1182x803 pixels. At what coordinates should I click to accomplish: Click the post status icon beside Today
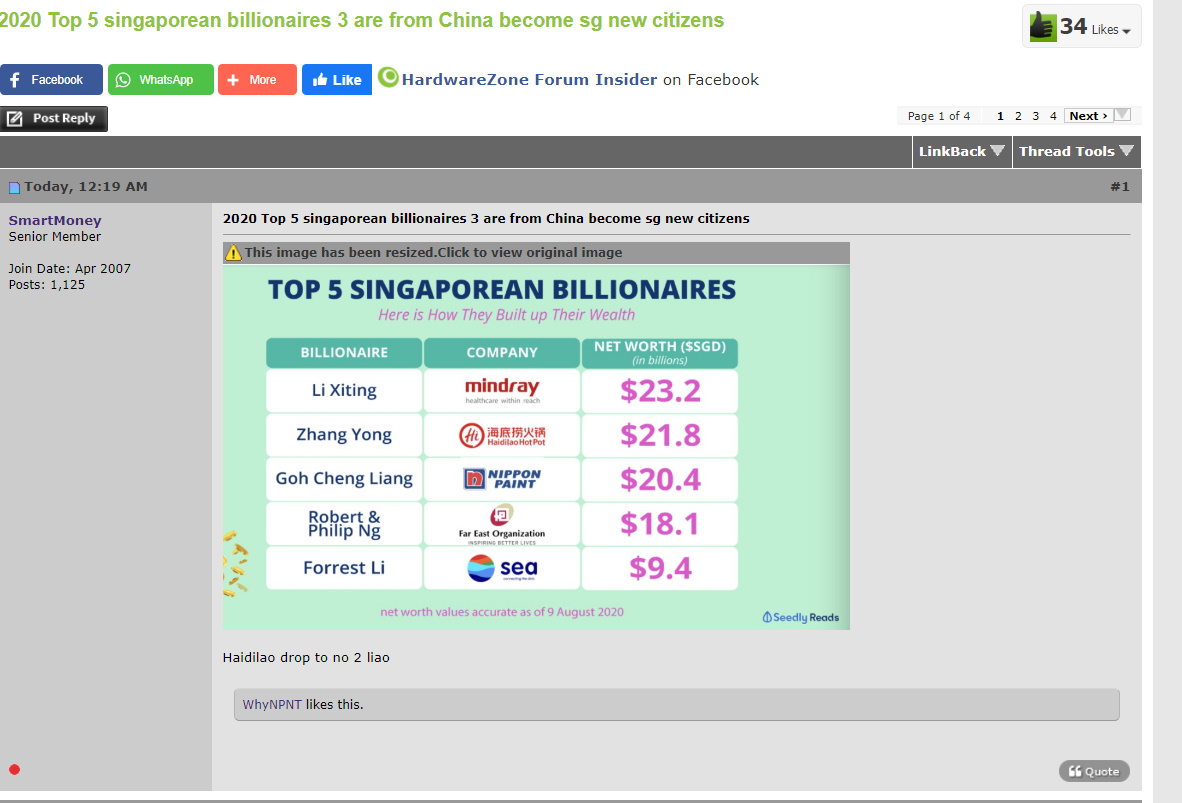pos(14,188)
